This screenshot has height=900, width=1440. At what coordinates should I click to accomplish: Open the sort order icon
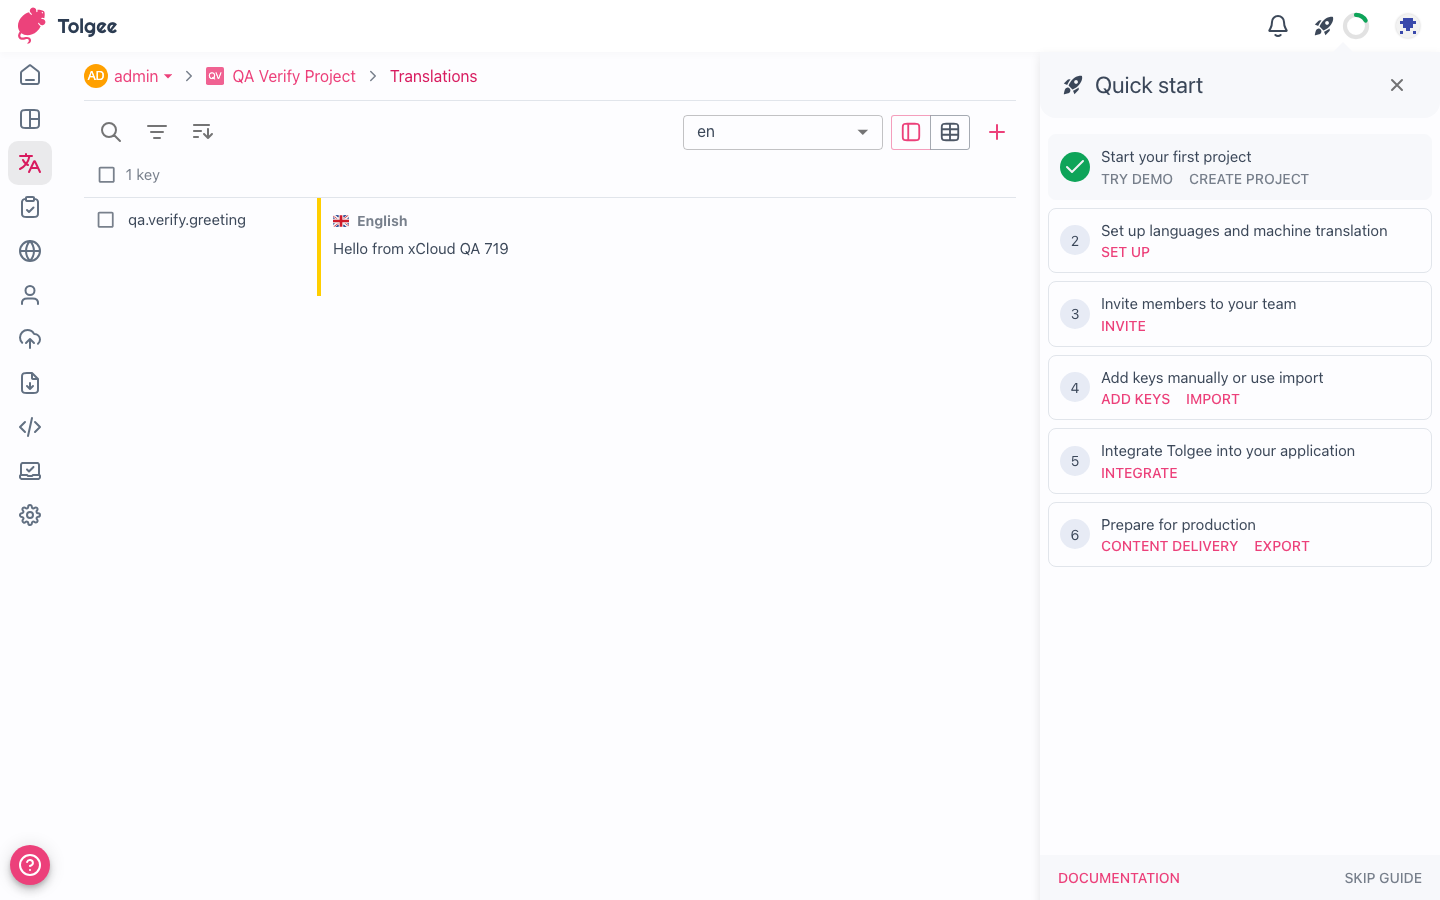pos(203,132)
